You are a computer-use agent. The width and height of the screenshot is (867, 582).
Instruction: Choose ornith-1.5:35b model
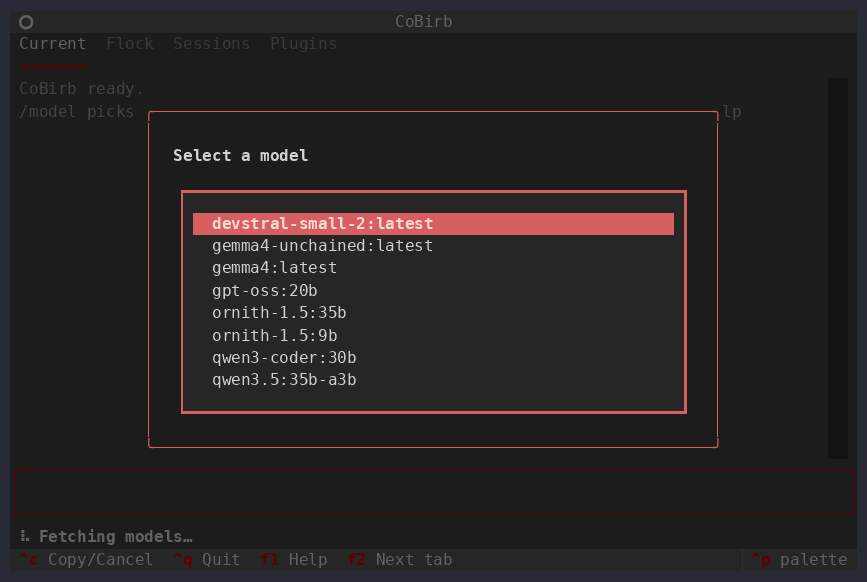(x=433, y=313)
